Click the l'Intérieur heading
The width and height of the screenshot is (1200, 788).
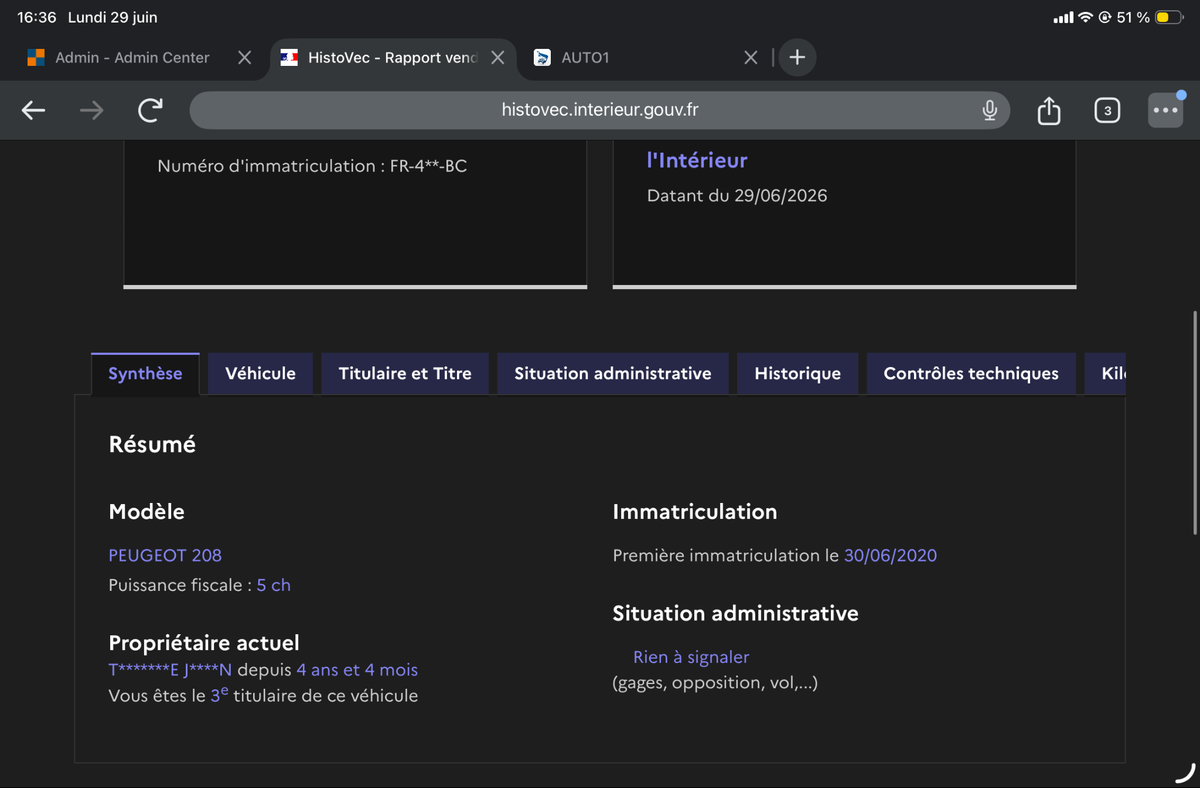[x=697, y=160]
